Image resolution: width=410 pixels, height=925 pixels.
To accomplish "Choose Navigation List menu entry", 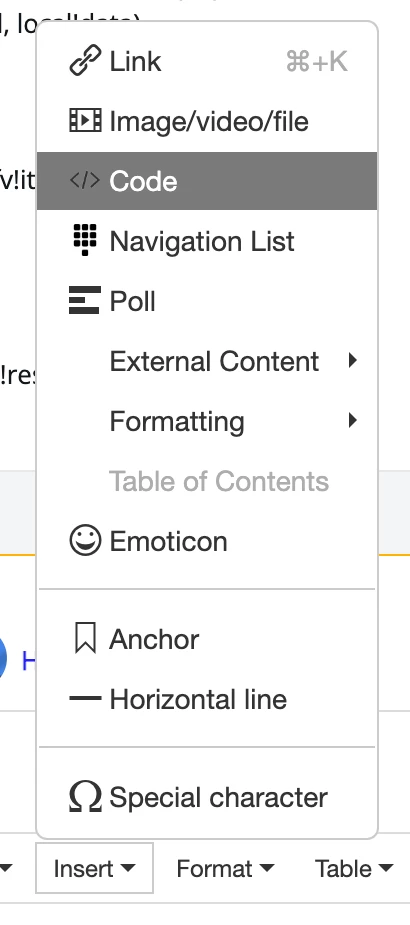I will point(207,241).
